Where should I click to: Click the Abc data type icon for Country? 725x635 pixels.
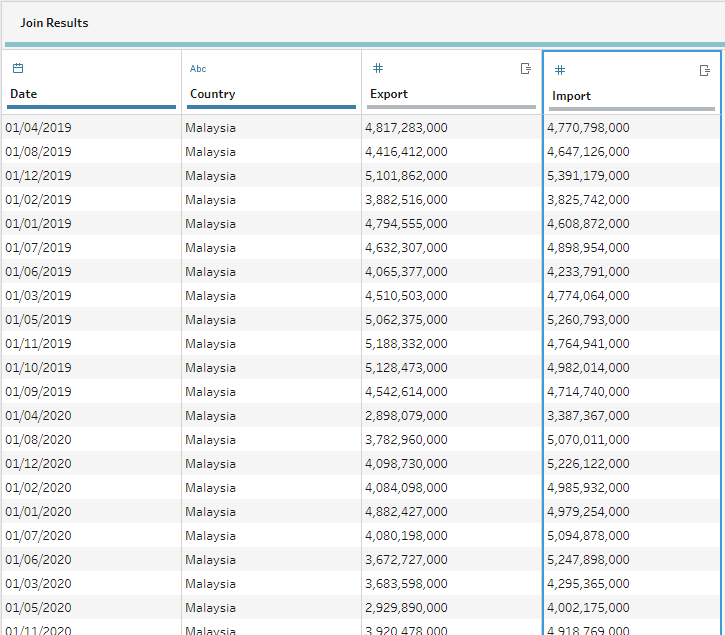coord(198,68)
